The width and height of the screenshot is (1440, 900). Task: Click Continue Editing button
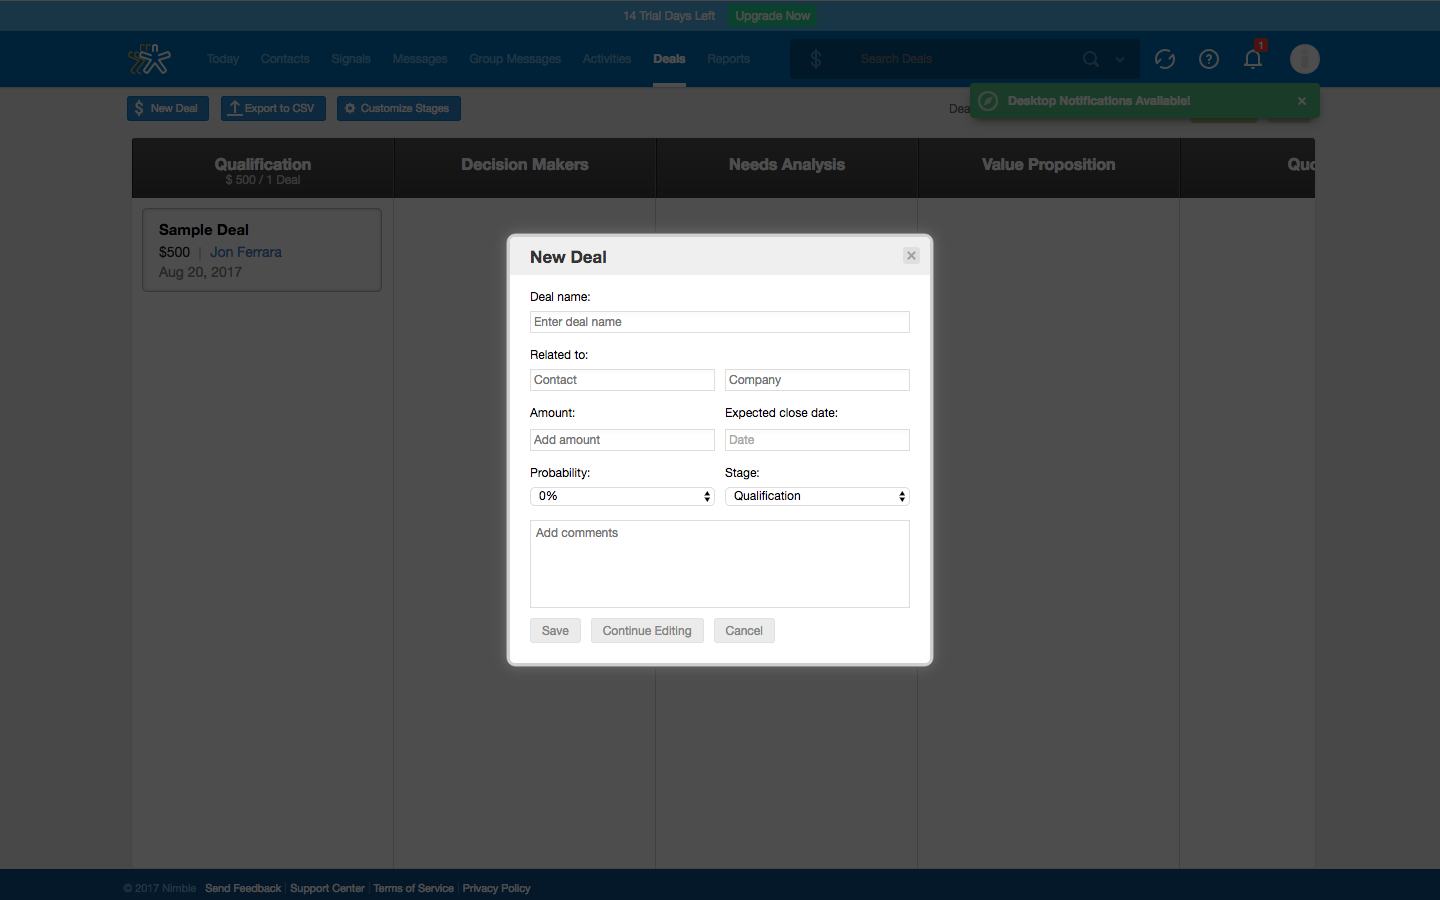coord(647,631)
